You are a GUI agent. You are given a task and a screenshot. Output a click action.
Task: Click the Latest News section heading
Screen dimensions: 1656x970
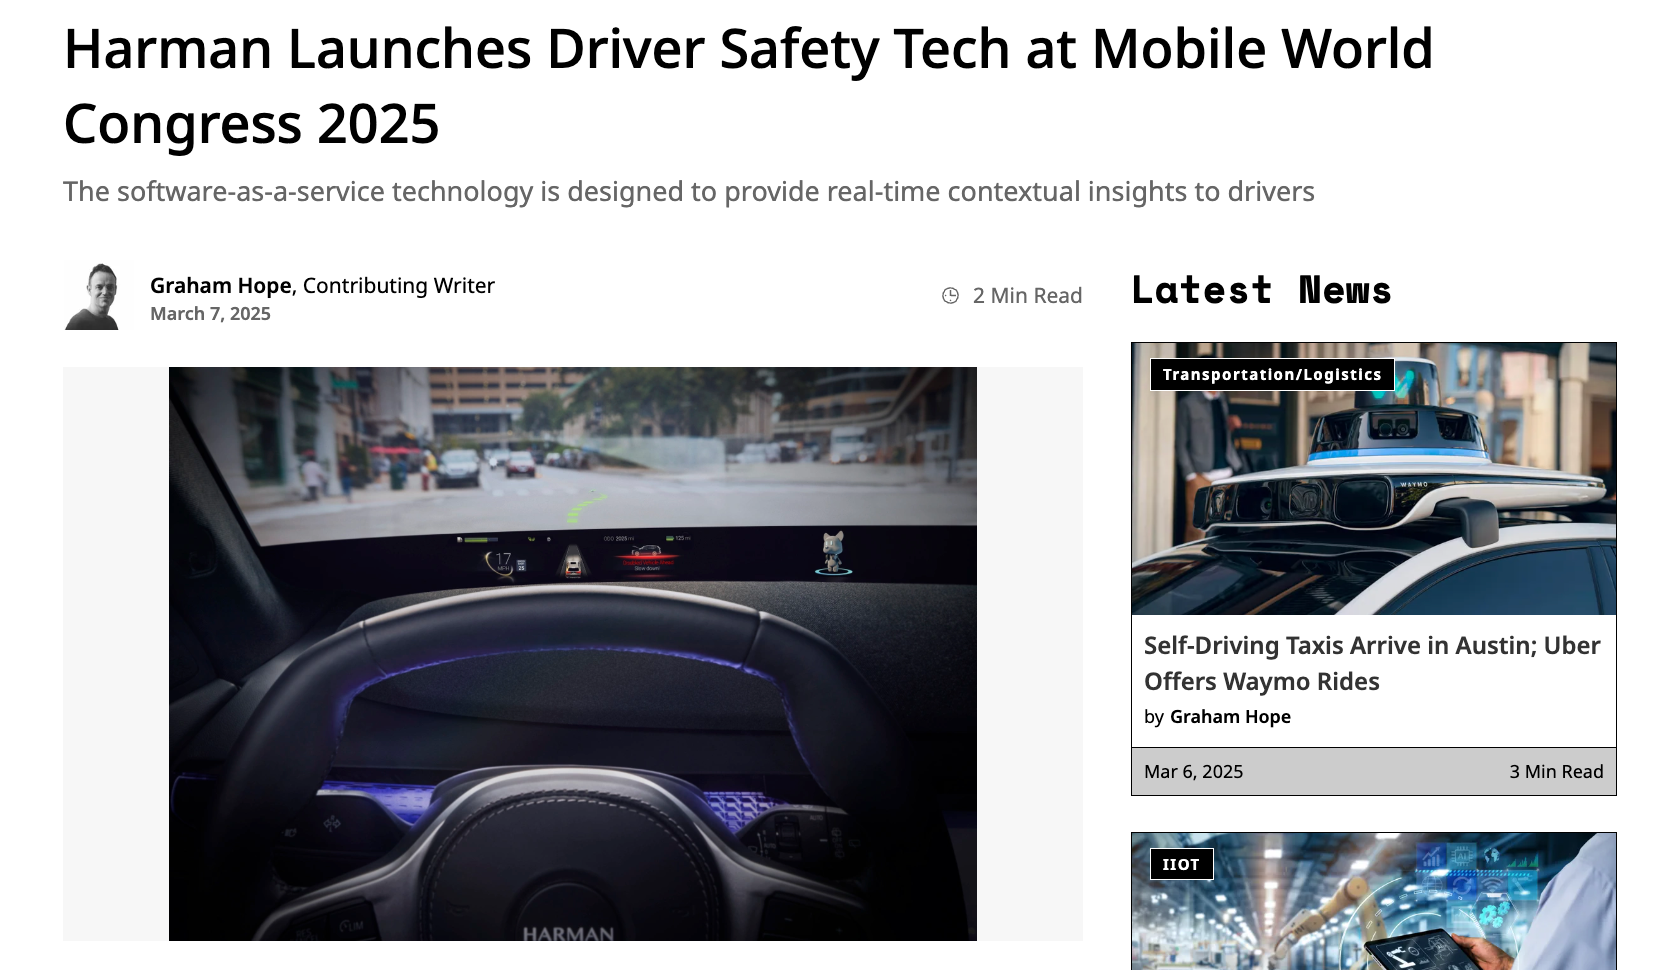click(x=1261, y=290)
